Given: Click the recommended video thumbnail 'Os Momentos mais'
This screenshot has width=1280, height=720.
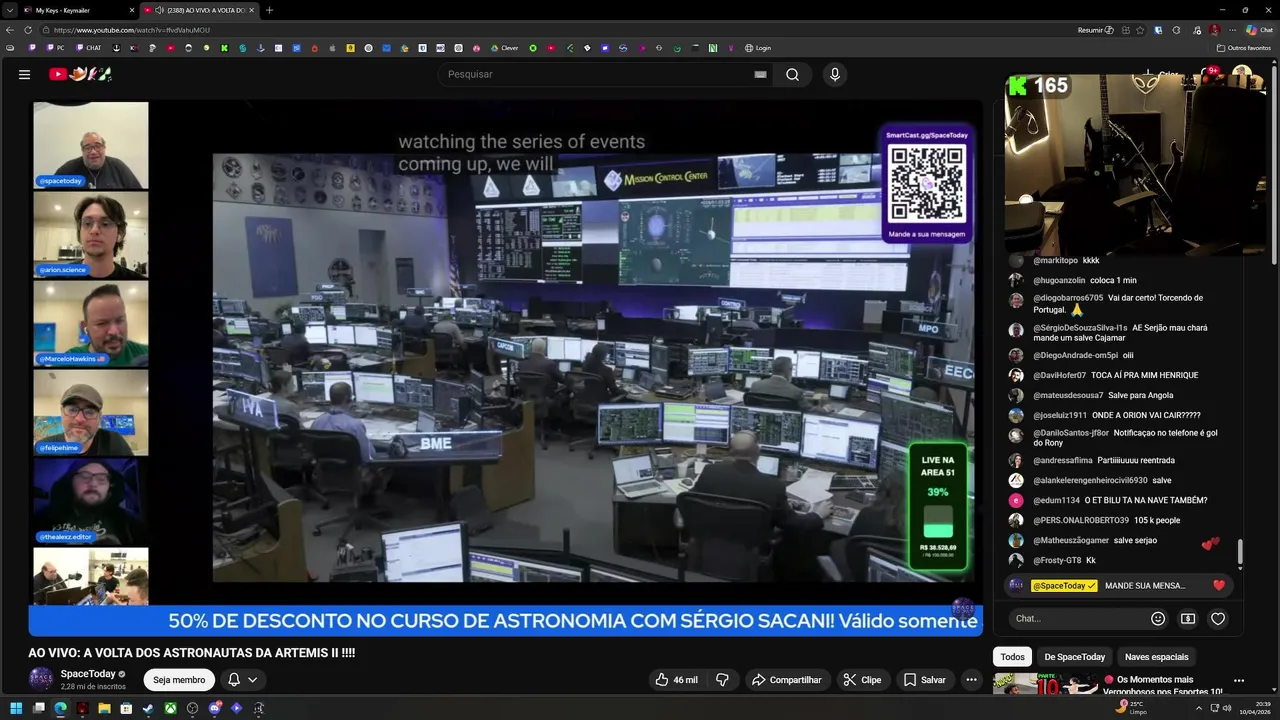Looking at the screenshot, I should point(1044,685).
